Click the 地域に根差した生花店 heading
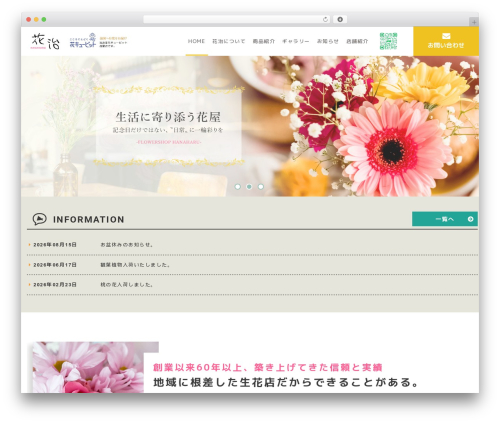The height and width of the screenshot is (423, 500). click(286, 382)
